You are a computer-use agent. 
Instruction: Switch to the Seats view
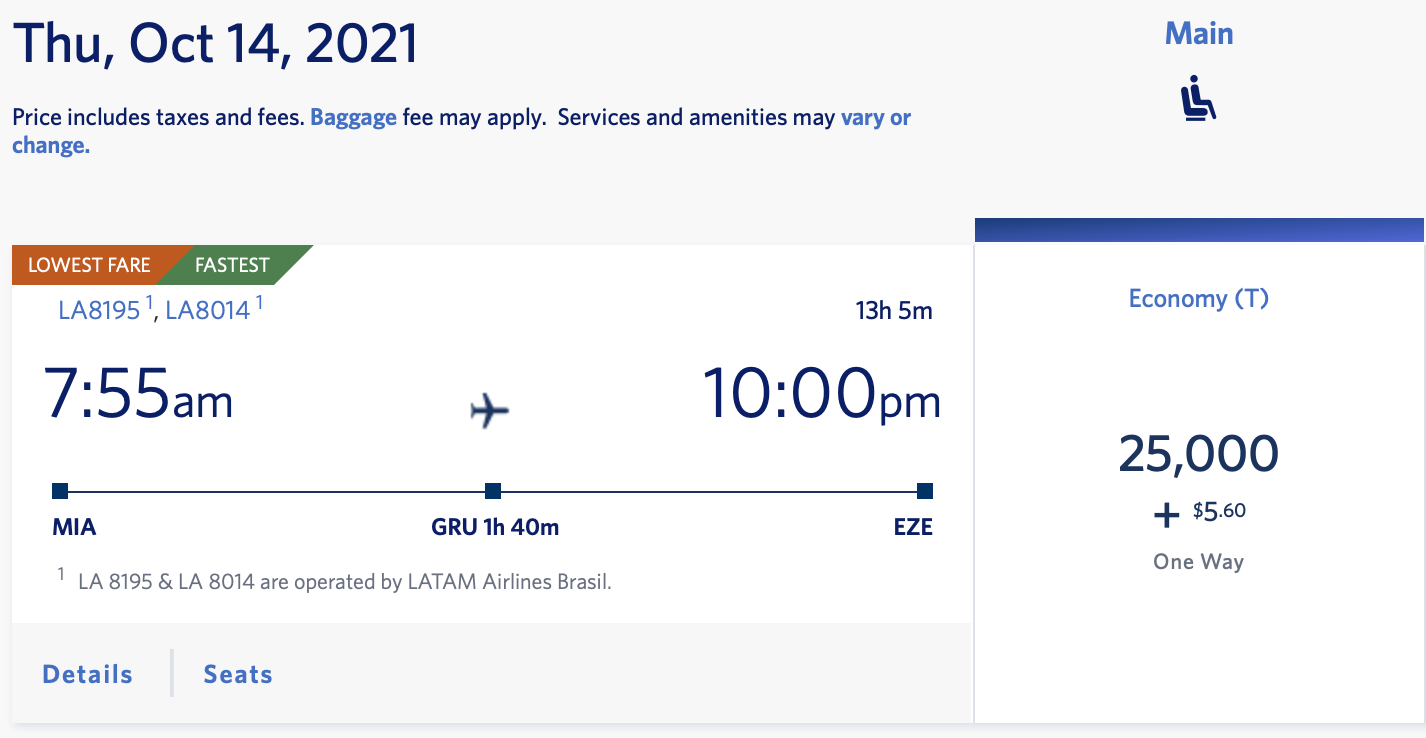pos(237,673)
